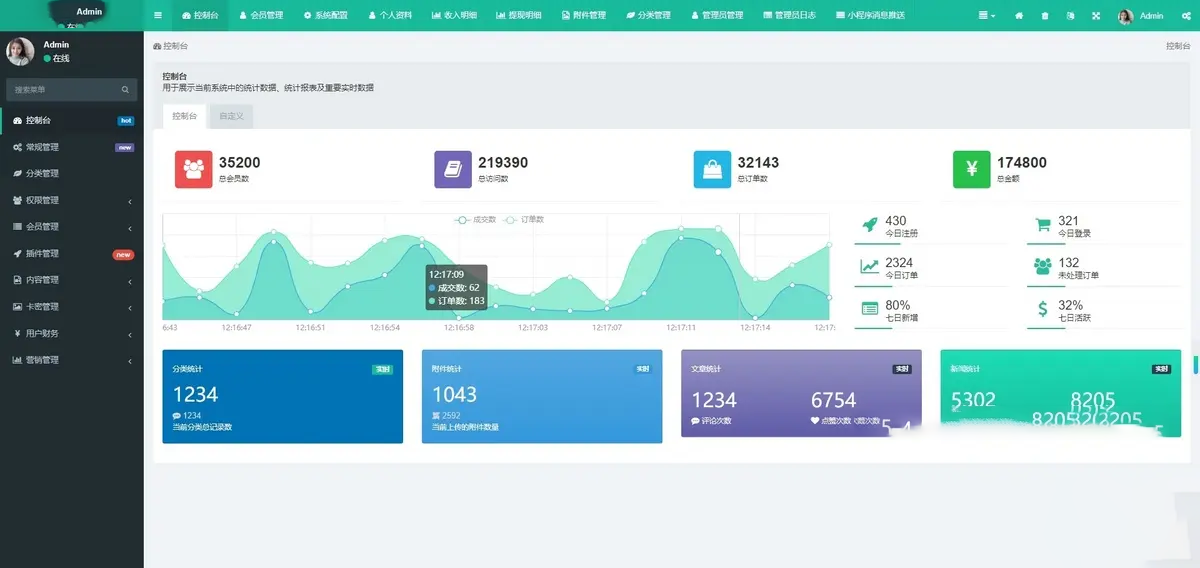
Task: Click the blue 总订单数 shopping bag icon
Action: (x=712, y=169)
